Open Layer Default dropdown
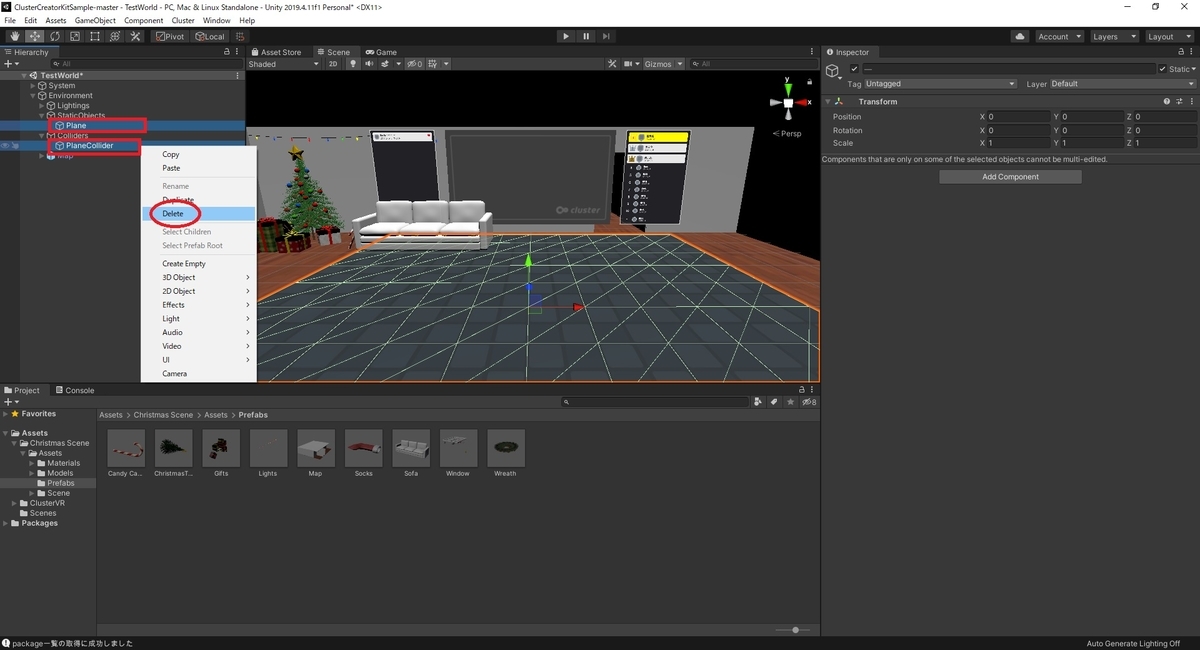This screenshot has width=1200, height=650. pos(1121,84)
